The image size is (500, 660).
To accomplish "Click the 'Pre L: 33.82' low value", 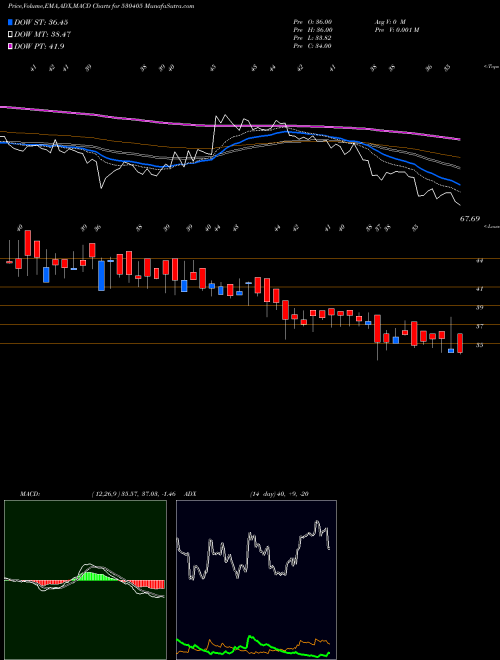I will 313,38.
